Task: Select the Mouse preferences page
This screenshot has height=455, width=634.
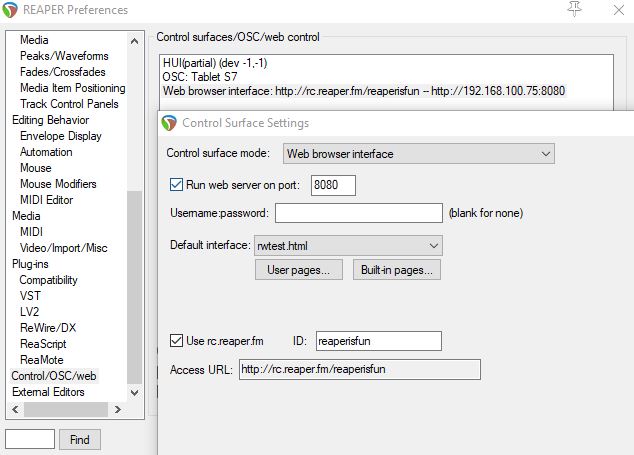Action: pos(36,168)
